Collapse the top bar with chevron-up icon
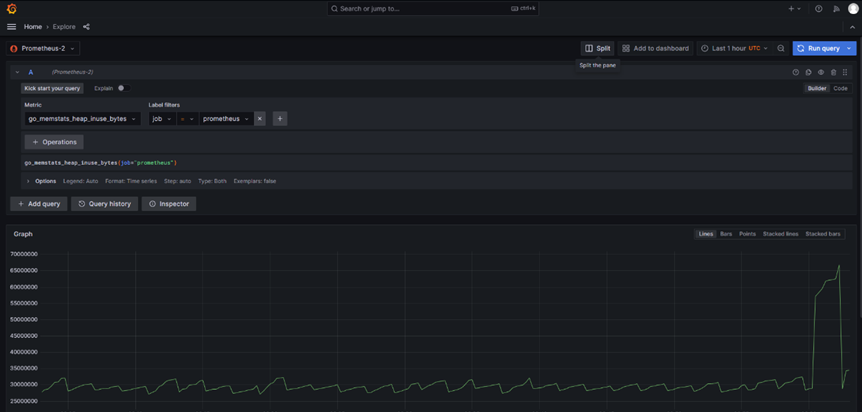 point(852,27)
